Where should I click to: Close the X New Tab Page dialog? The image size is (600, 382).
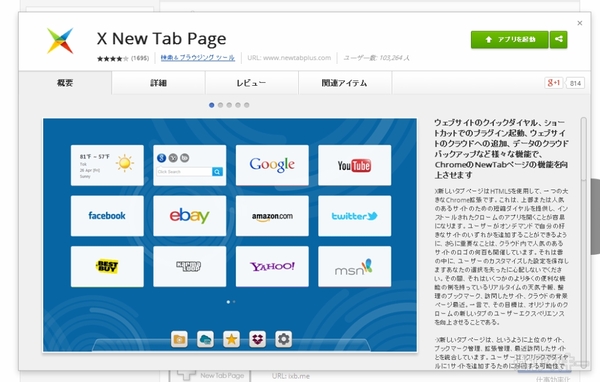point(580,23)
